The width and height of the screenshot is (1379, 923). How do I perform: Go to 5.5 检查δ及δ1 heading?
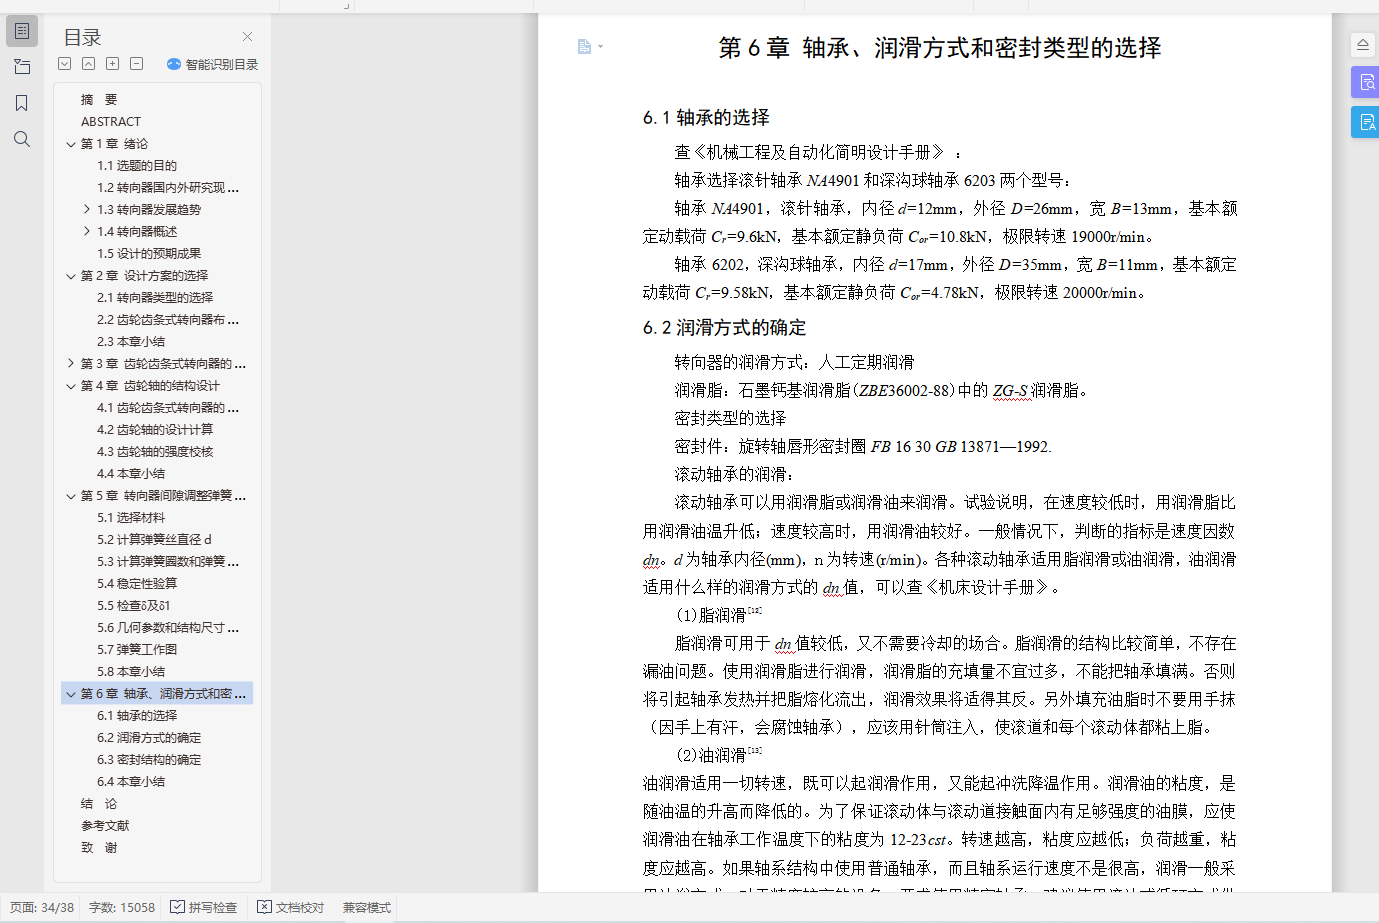click(x=133, y=606)
